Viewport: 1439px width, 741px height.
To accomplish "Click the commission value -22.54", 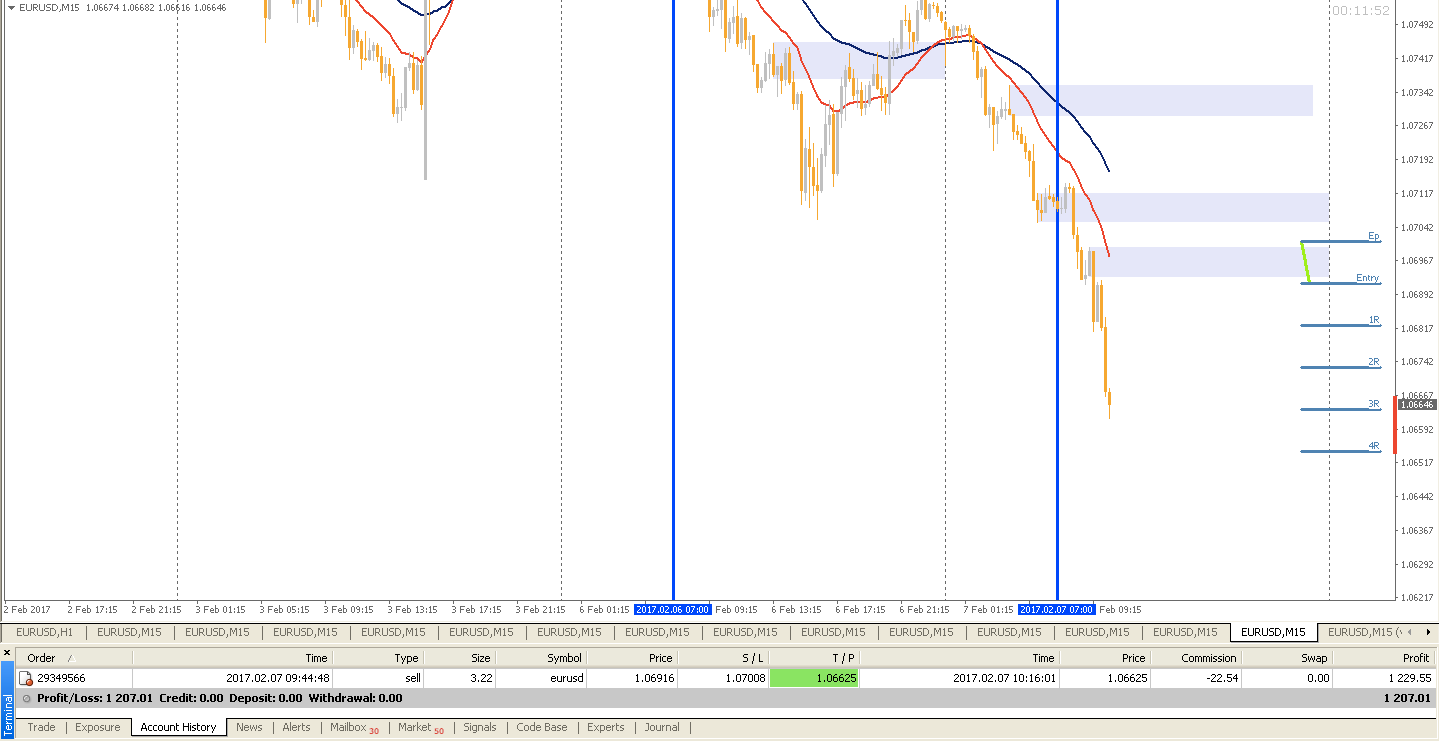I will [x=1221, y=678].
